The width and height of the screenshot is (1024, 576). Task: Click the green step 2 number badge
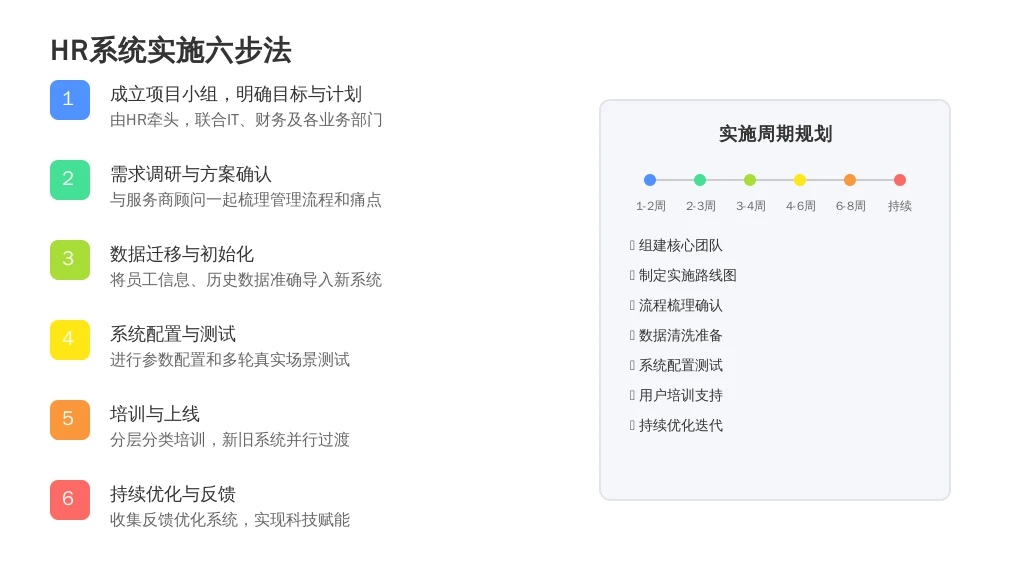tap(70, 180)
